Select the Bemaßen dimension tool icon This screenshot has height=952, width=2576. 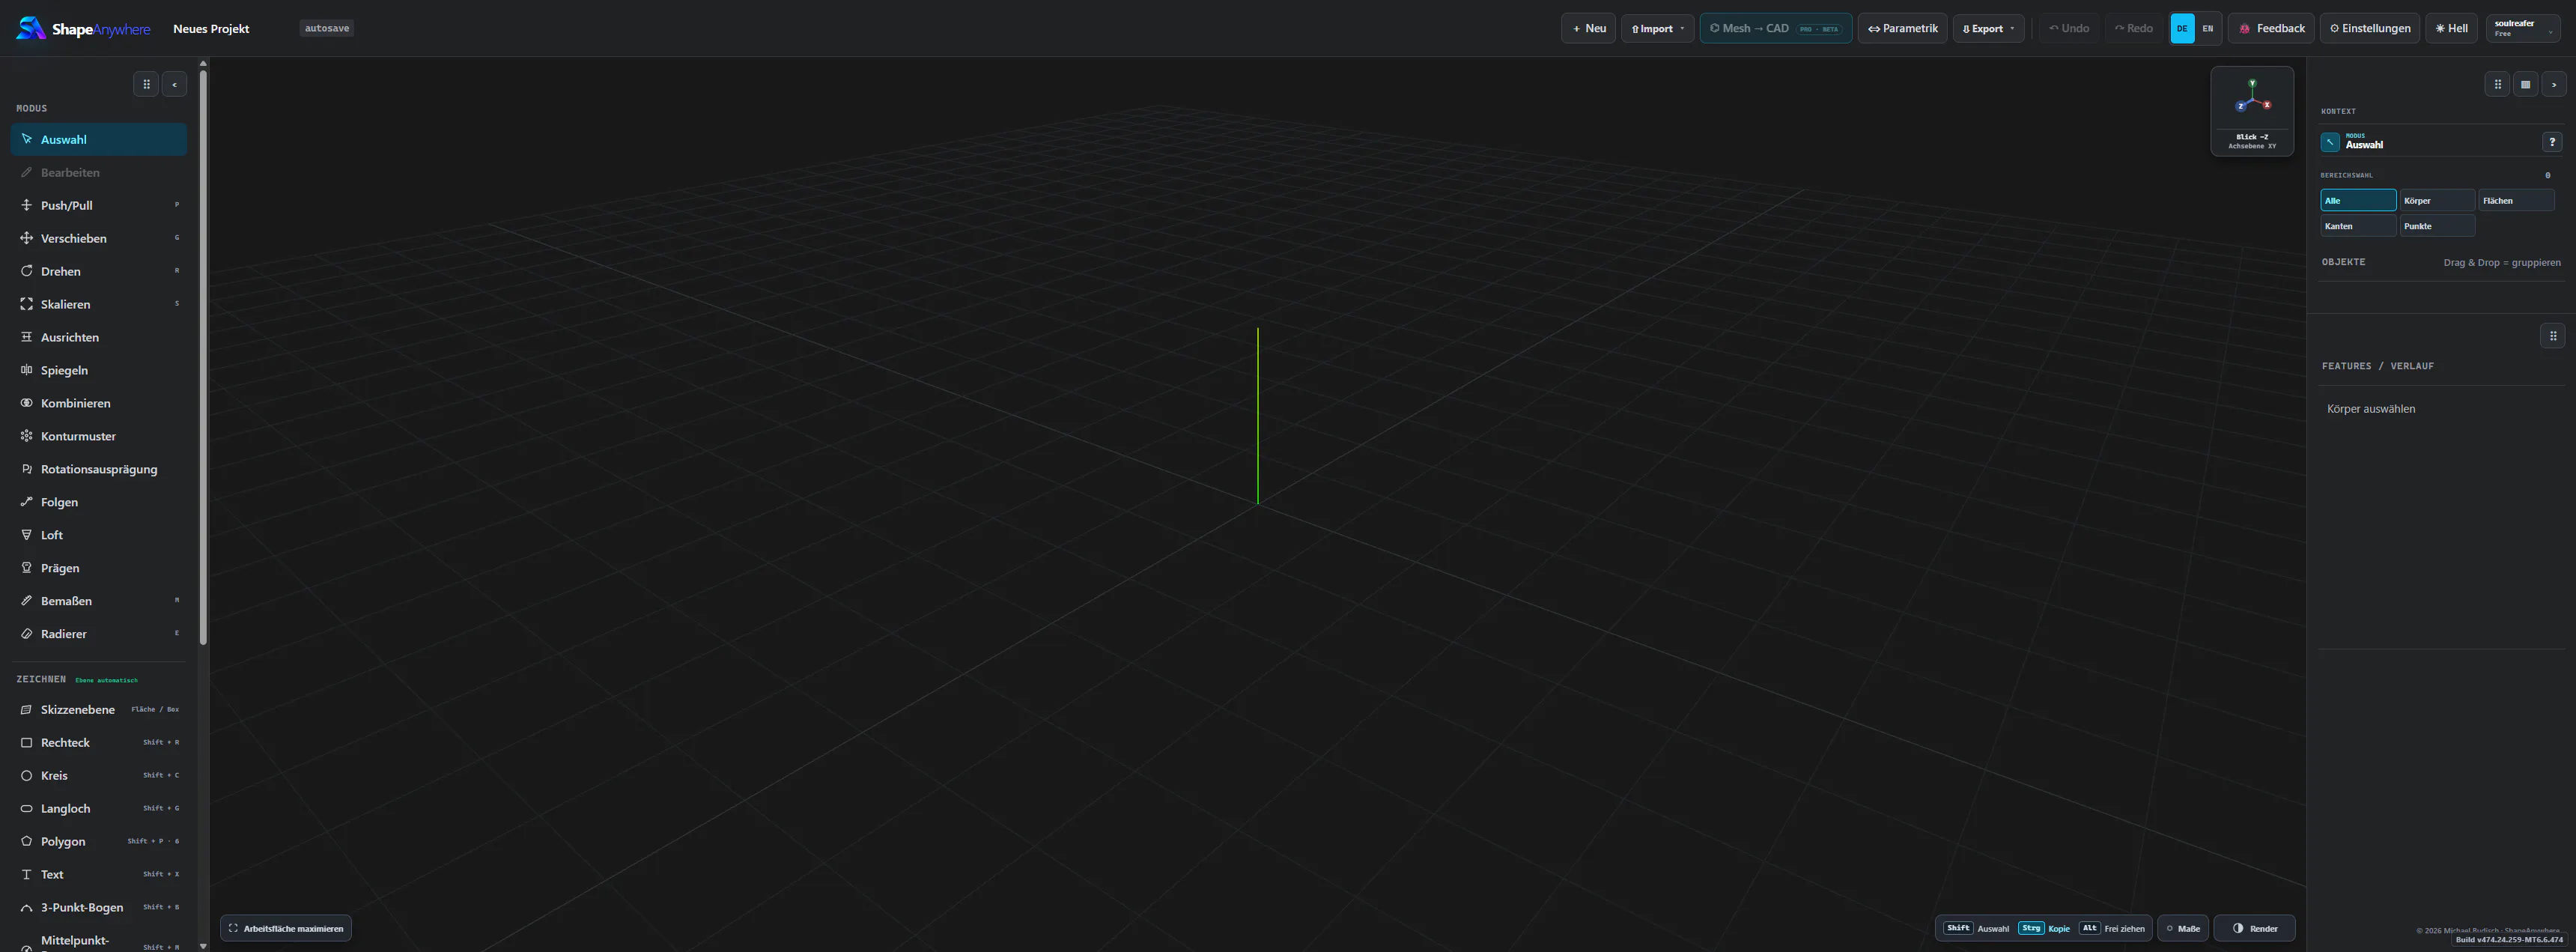26,601
